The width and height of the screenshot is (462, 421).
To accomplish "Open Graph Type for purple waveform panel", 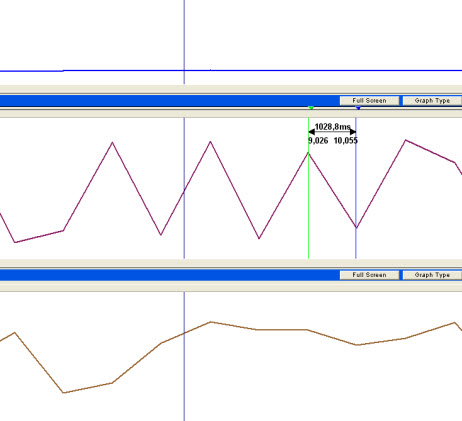I will 432,101.
